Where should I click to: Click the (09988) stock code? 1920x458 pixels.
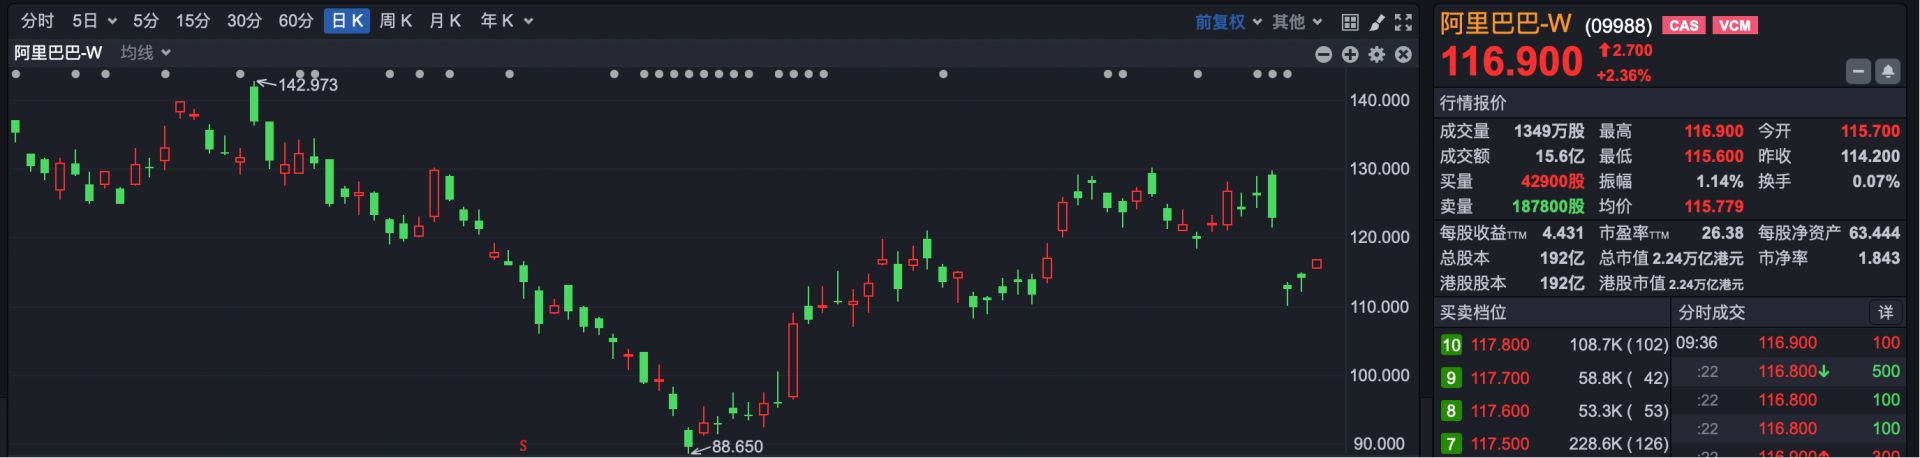1618,26
